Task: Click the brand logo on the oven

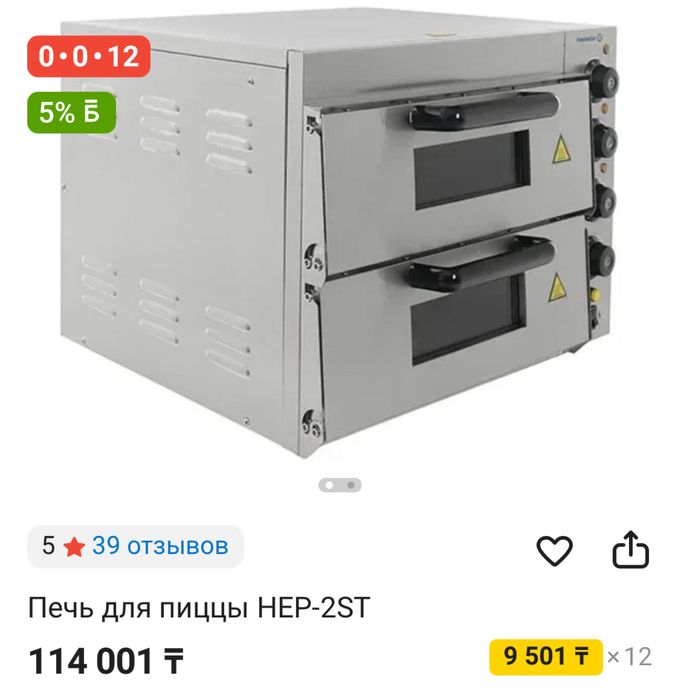Action: tap(589, 39)
